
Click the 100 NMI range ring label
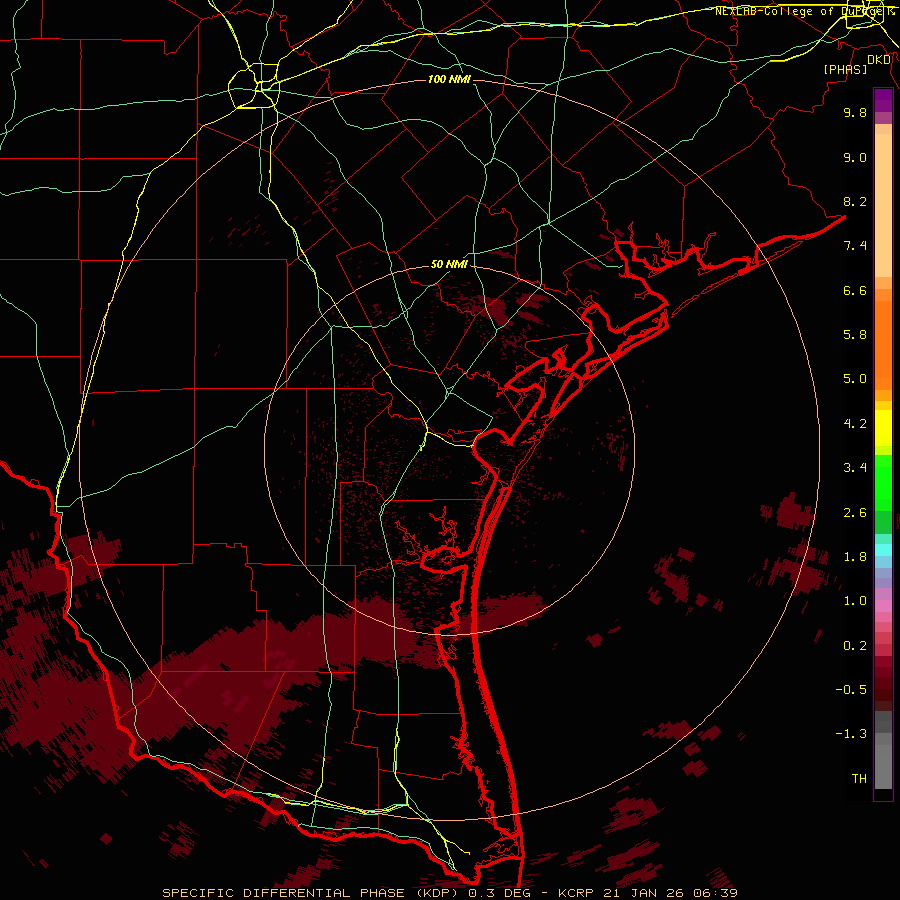click(x=449, y=79)
